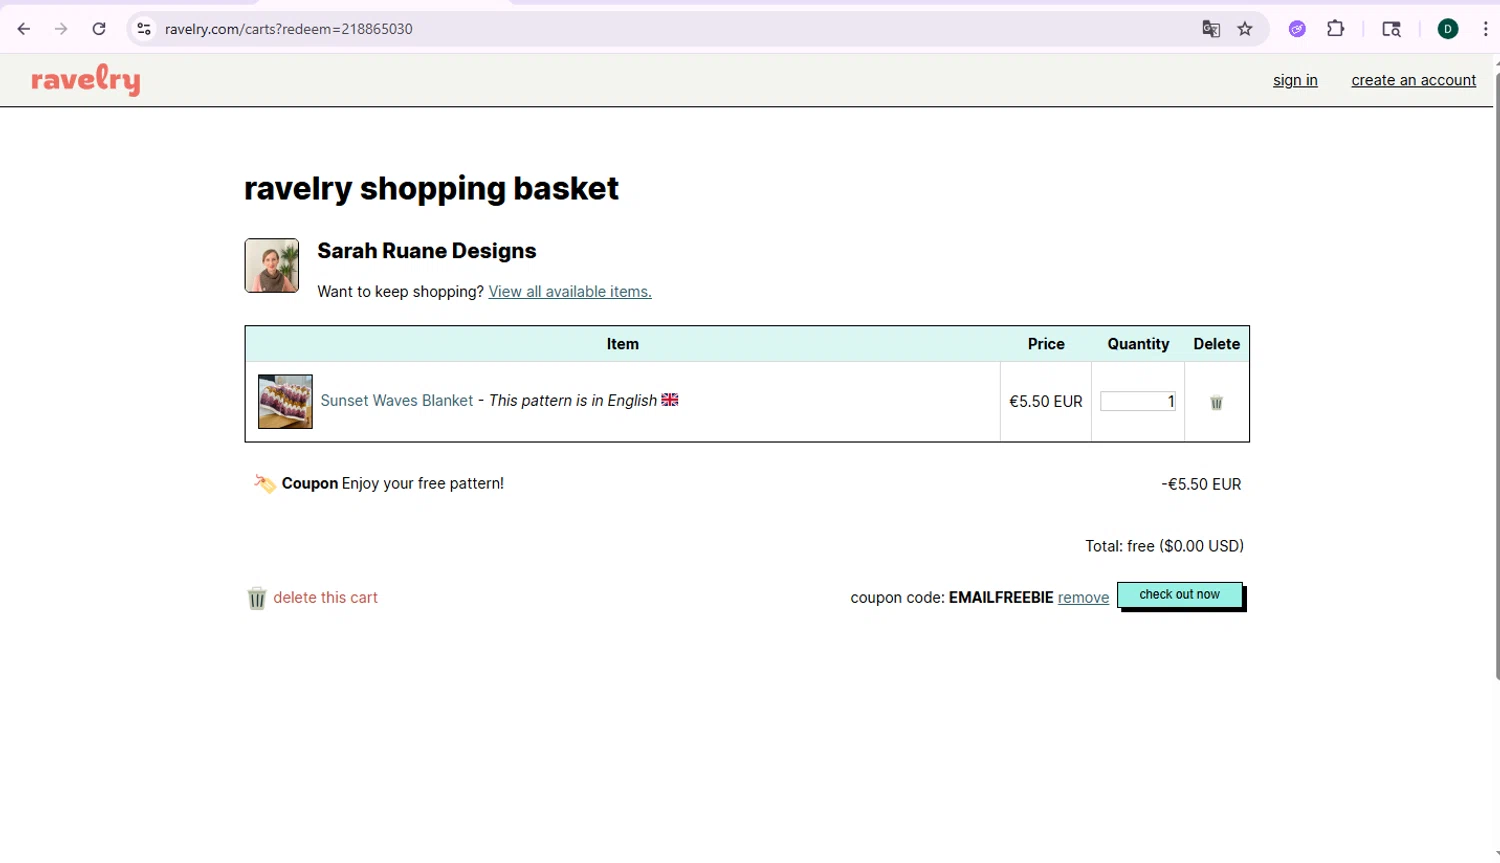The height and width of the screenshot is (863, 1500).
Task: Click the Sarah Ruane Designs heading
Action: click(x=427, y=251)
